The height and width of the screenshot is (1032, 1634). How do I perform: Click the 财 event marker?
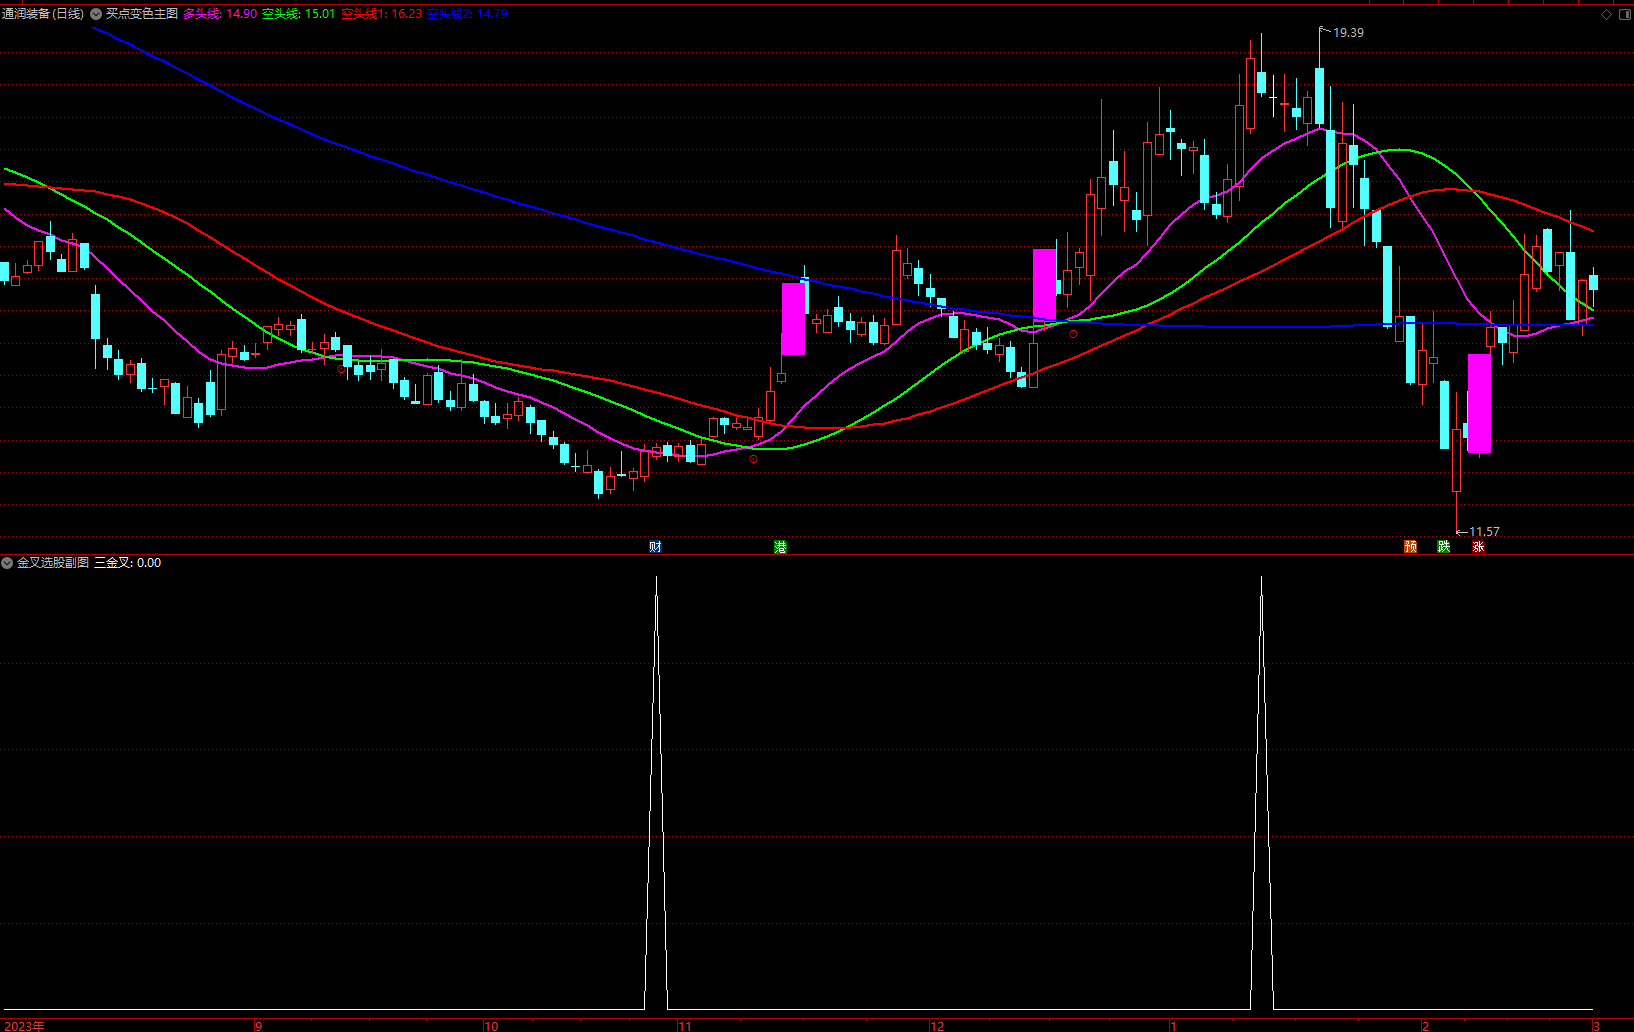point(655,546)
